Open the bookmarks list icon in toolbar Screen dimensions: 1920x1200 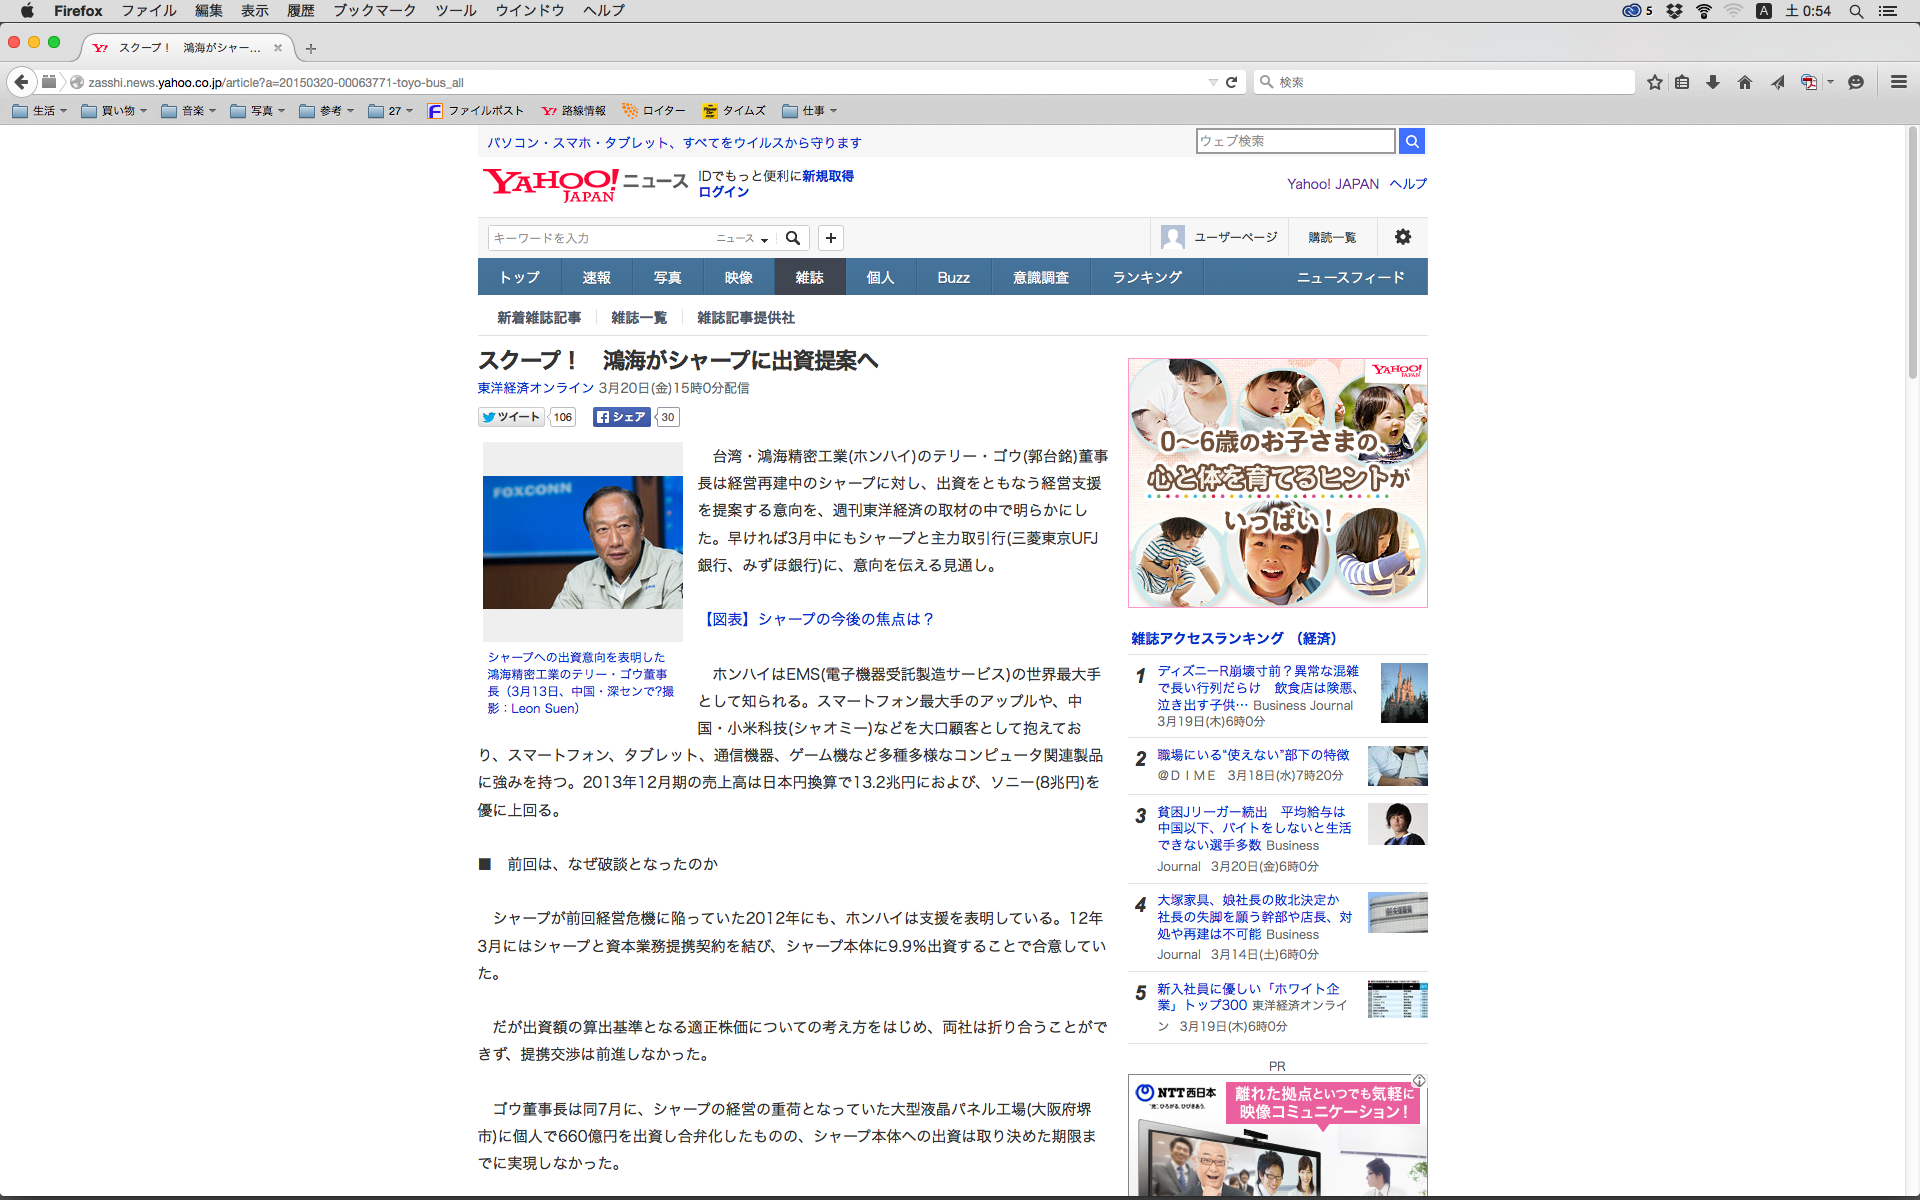click(1682, 82)
